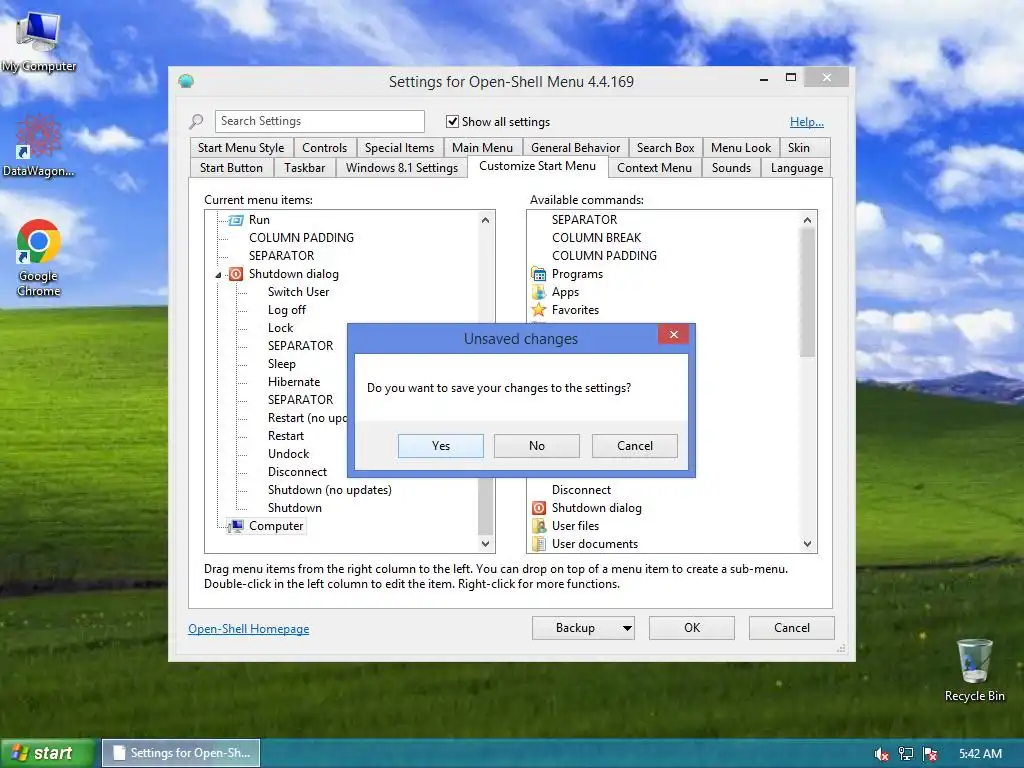The width and height of the screenshot is (1024, 768).
Task: Select Hibernate in menu items
Action: [x=294, y=382]
